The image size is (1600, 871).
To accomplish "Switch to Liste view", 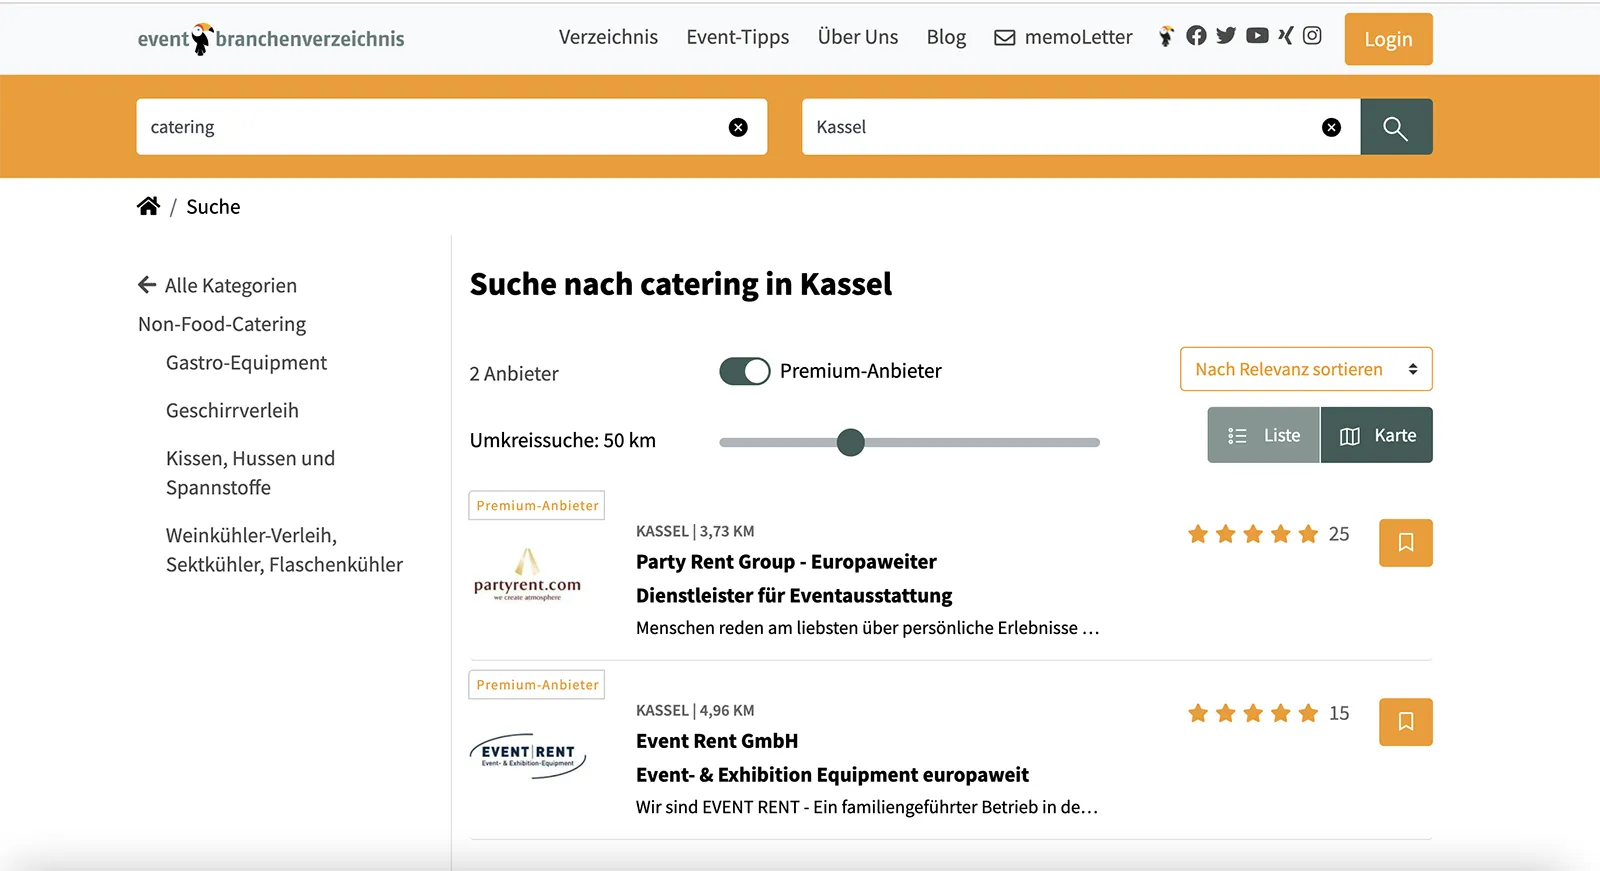I will 1264,435.
